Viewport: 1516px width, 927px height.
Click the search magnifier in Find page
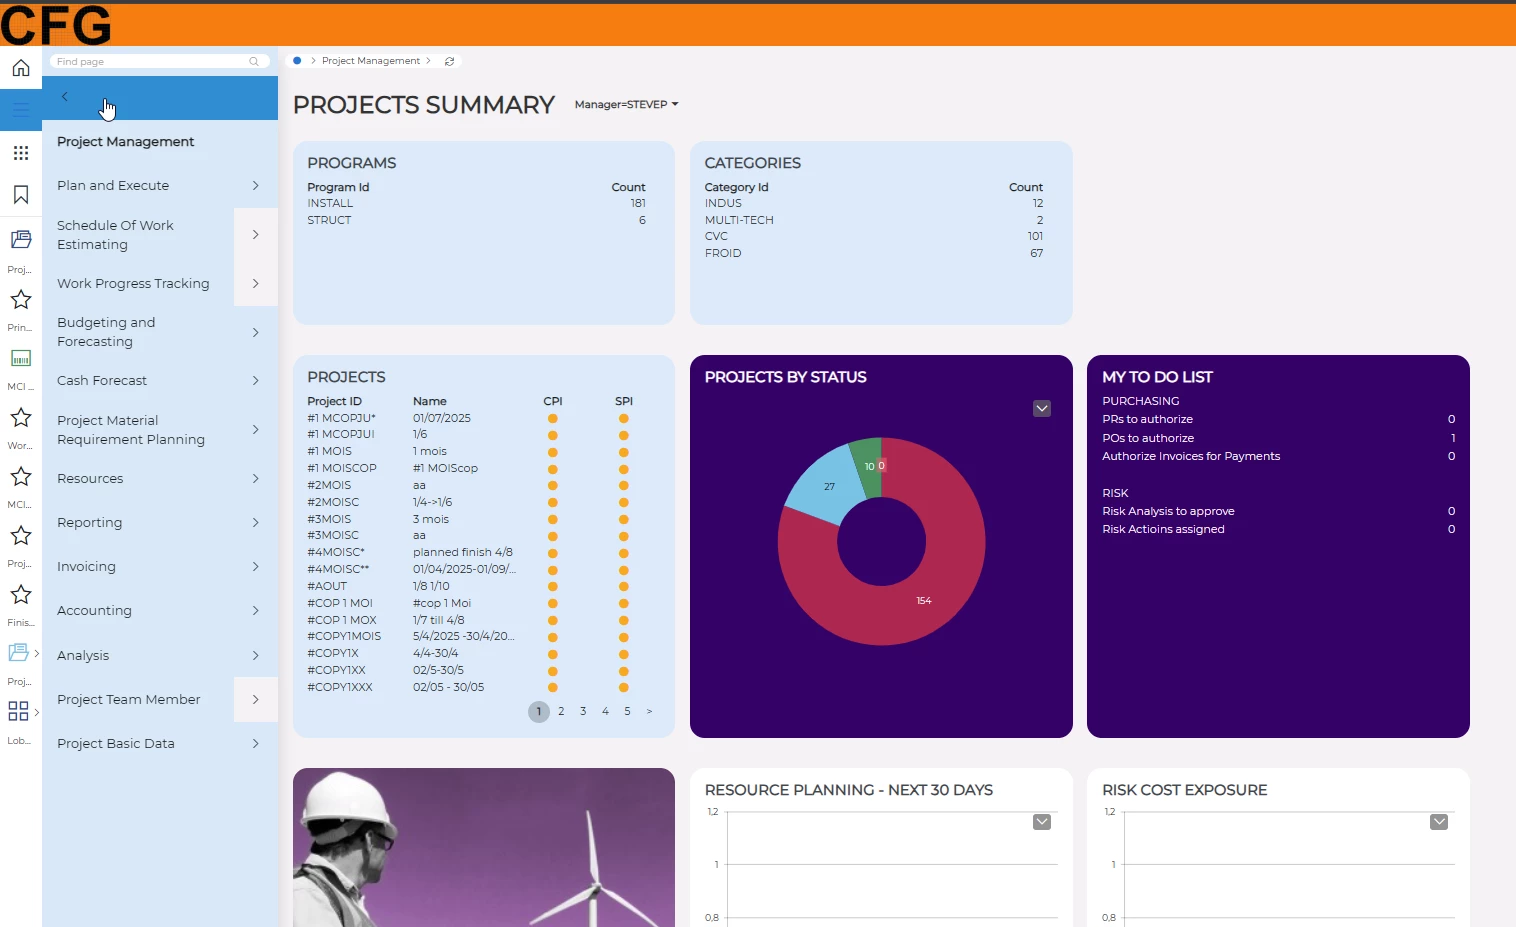(254, 62)
